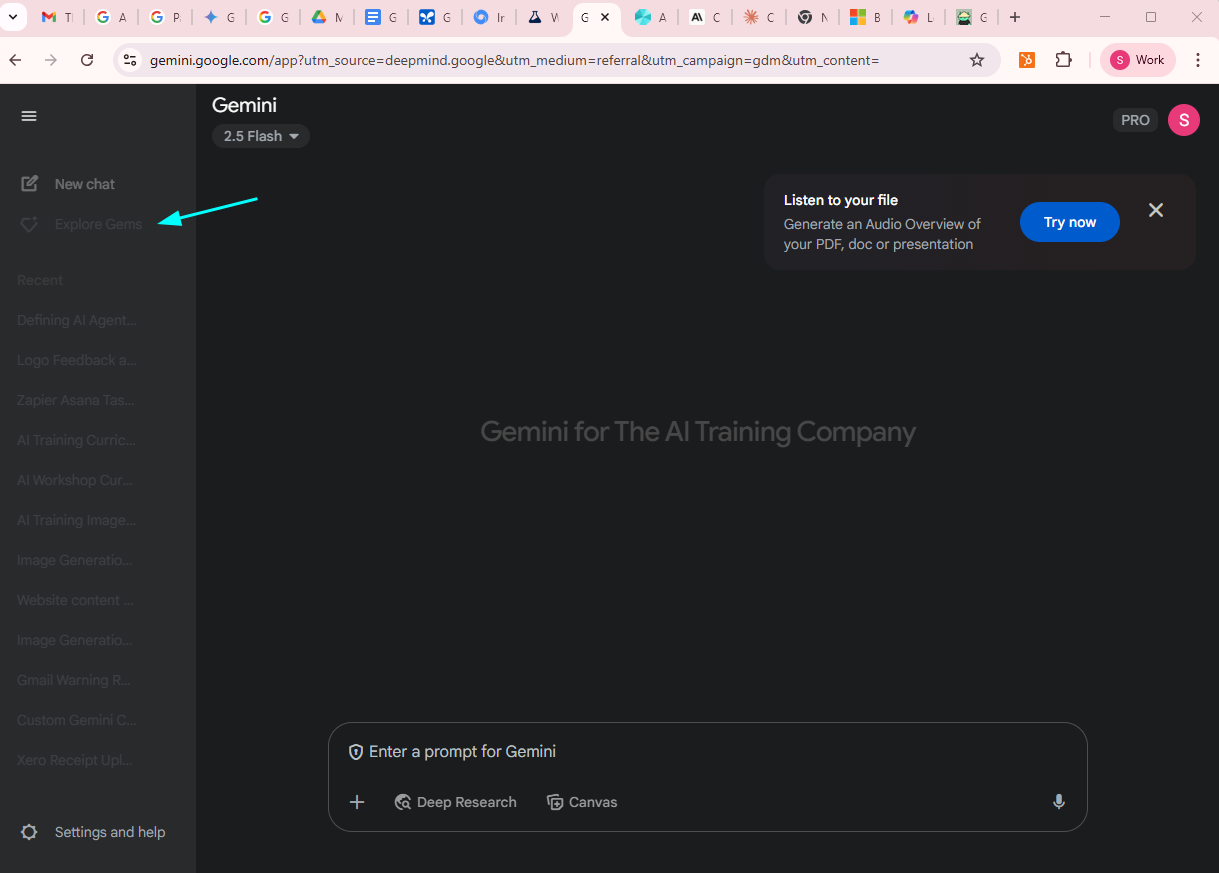Open Settings and help
The width and height of the screenshot is (1219, 873).
click(94, 832)
